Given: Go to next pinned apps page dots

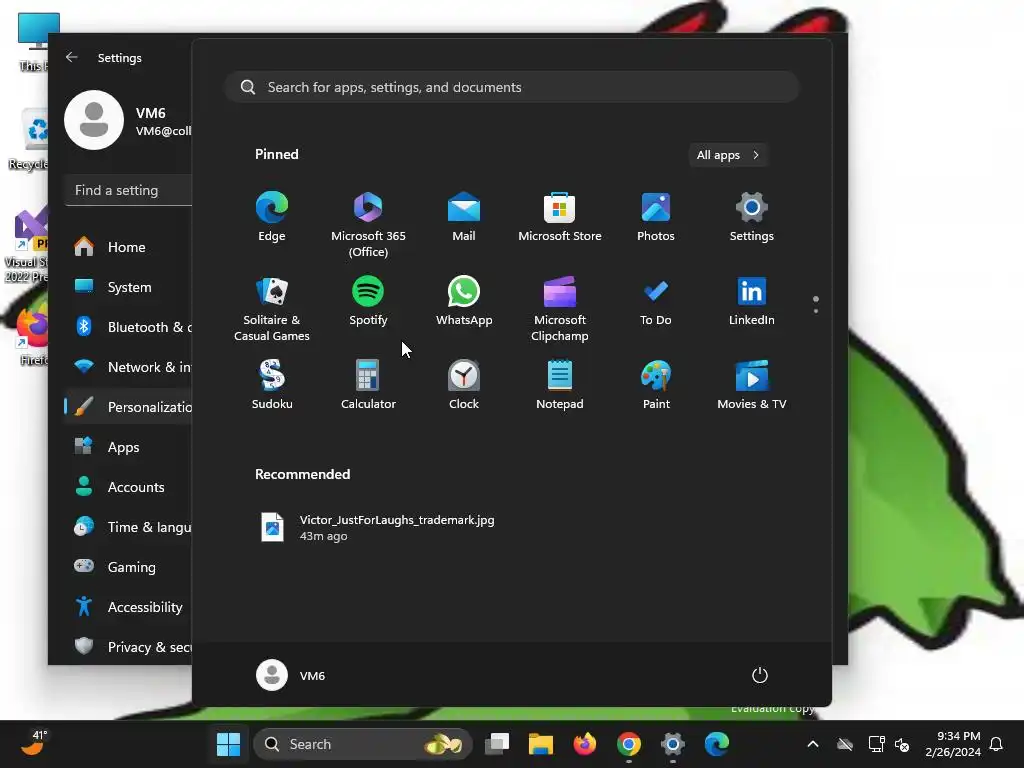Looking at the screenshot, I should click(816, 305).
